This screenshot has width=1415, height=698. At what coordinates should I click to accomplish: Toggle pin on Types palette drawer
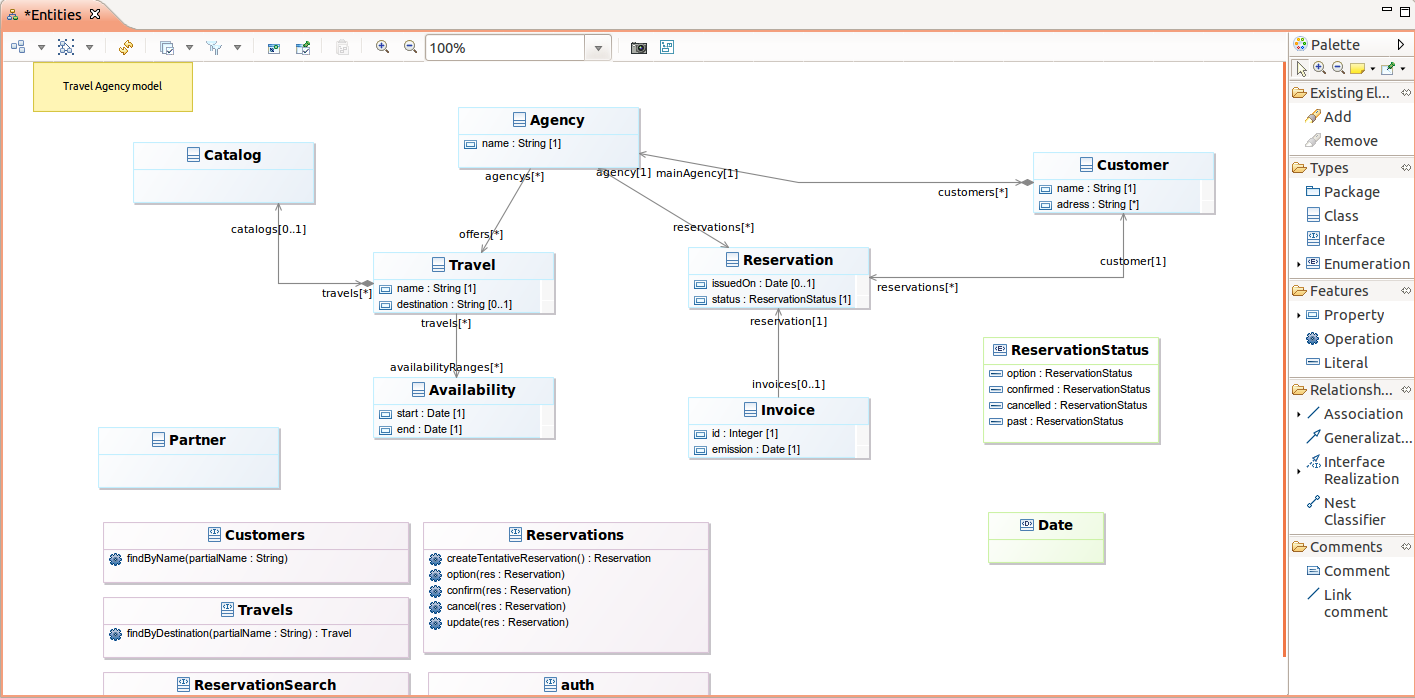coord(1406,167)
